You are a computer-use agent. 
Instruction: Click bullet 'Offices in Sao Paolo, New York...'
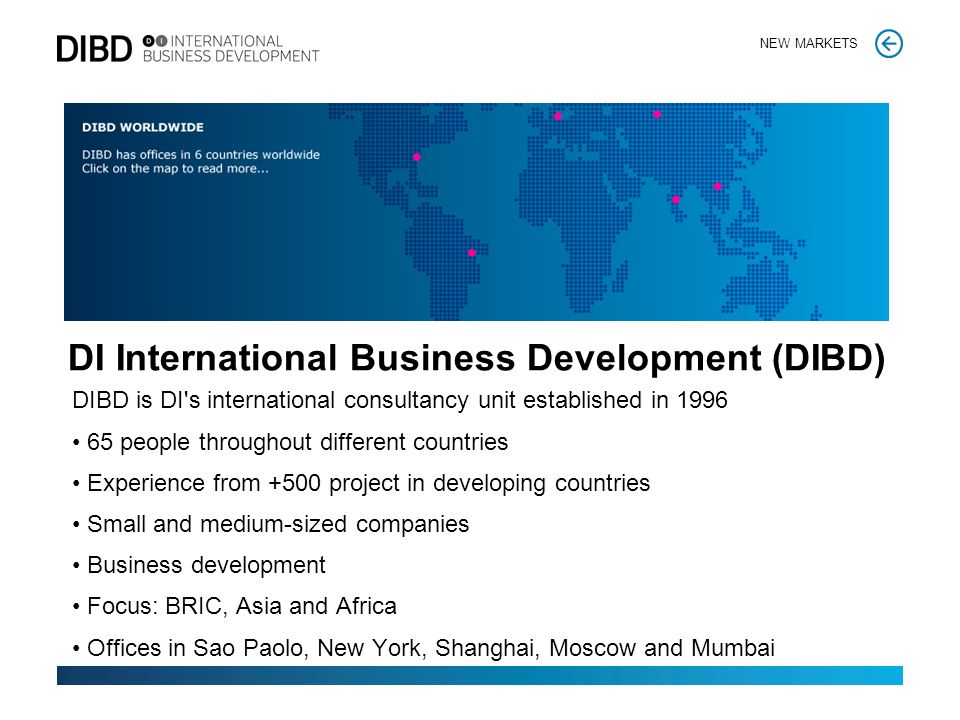pos(424,648)
